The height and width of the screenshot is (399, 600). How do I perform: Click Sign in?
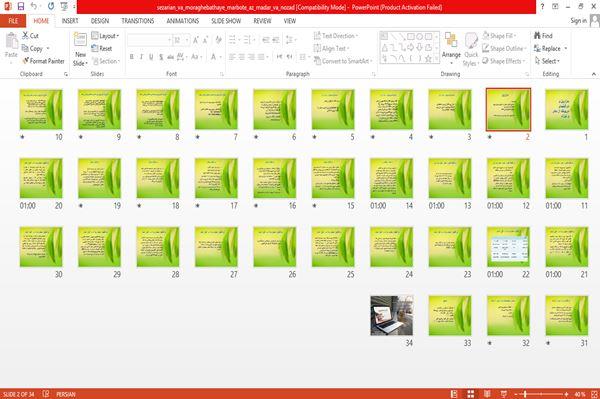[x=578, y=21]
